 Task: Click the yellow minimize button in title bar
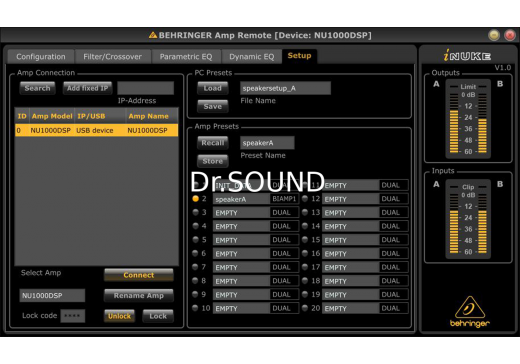click(x=494, y=35)
